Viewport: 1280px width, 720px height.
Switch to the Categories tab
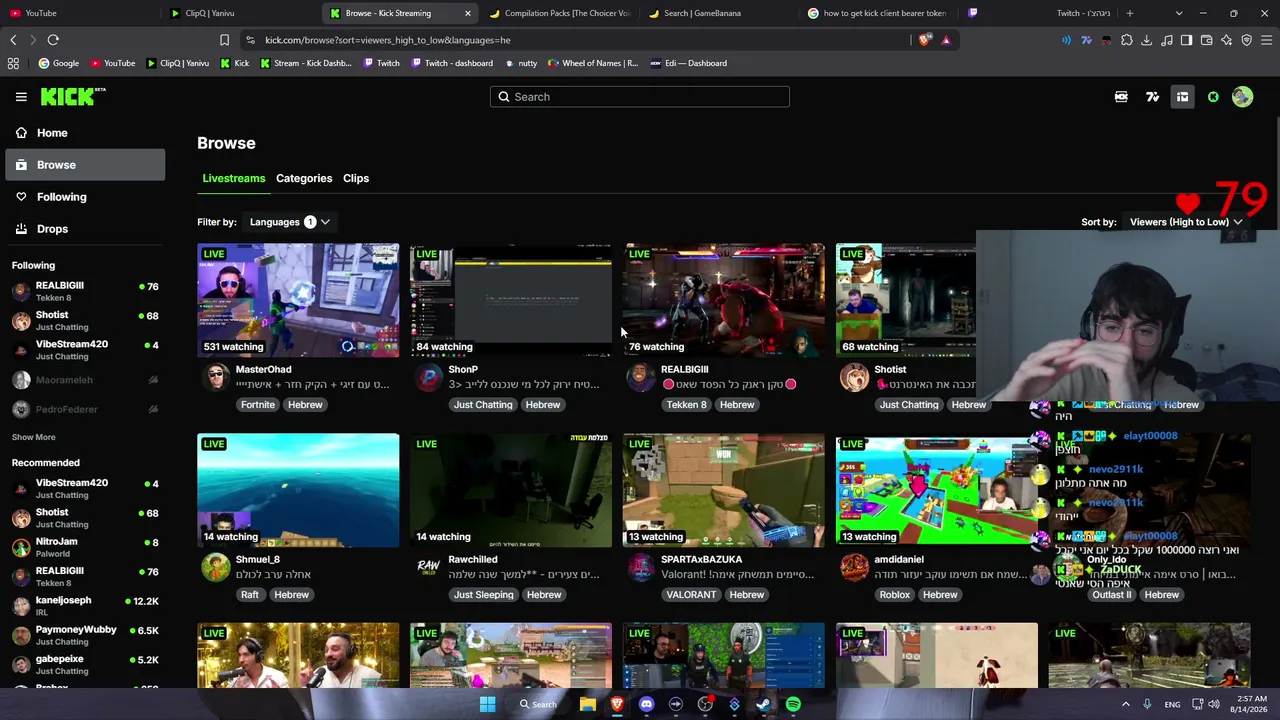[x=304, y=178]
